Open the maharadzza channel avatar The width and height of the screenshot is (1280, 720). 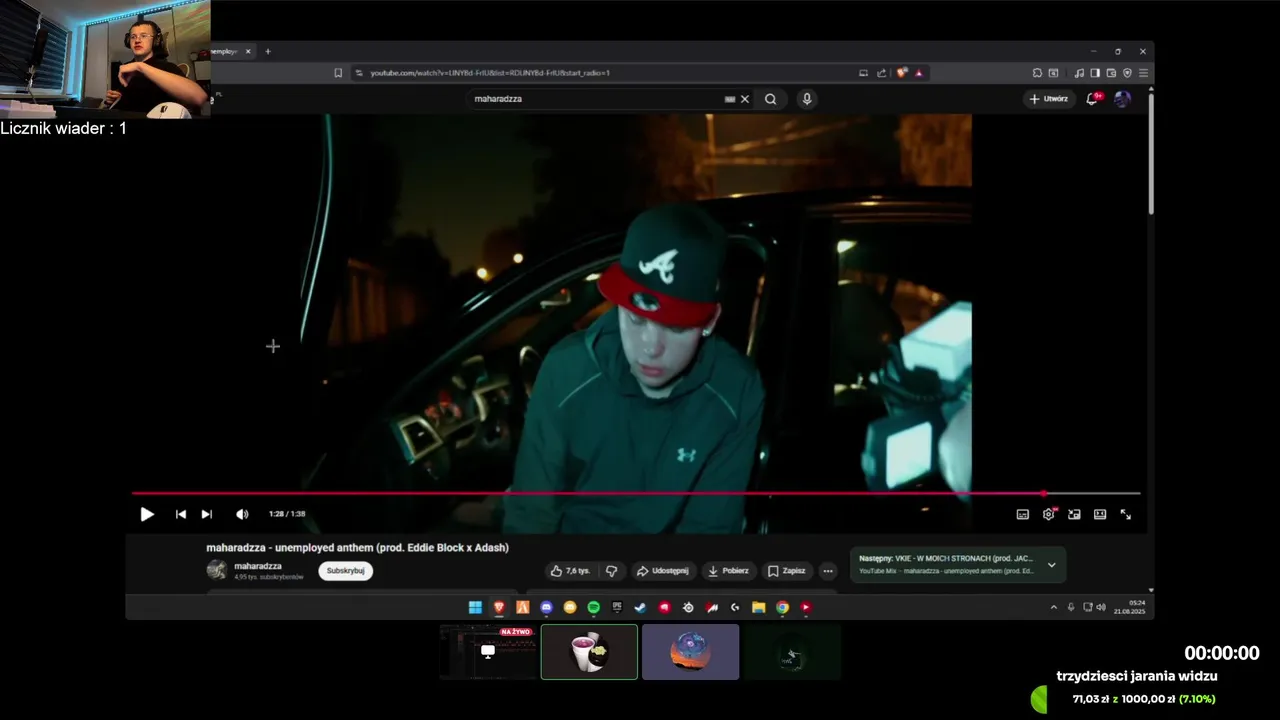pos(217,570)
